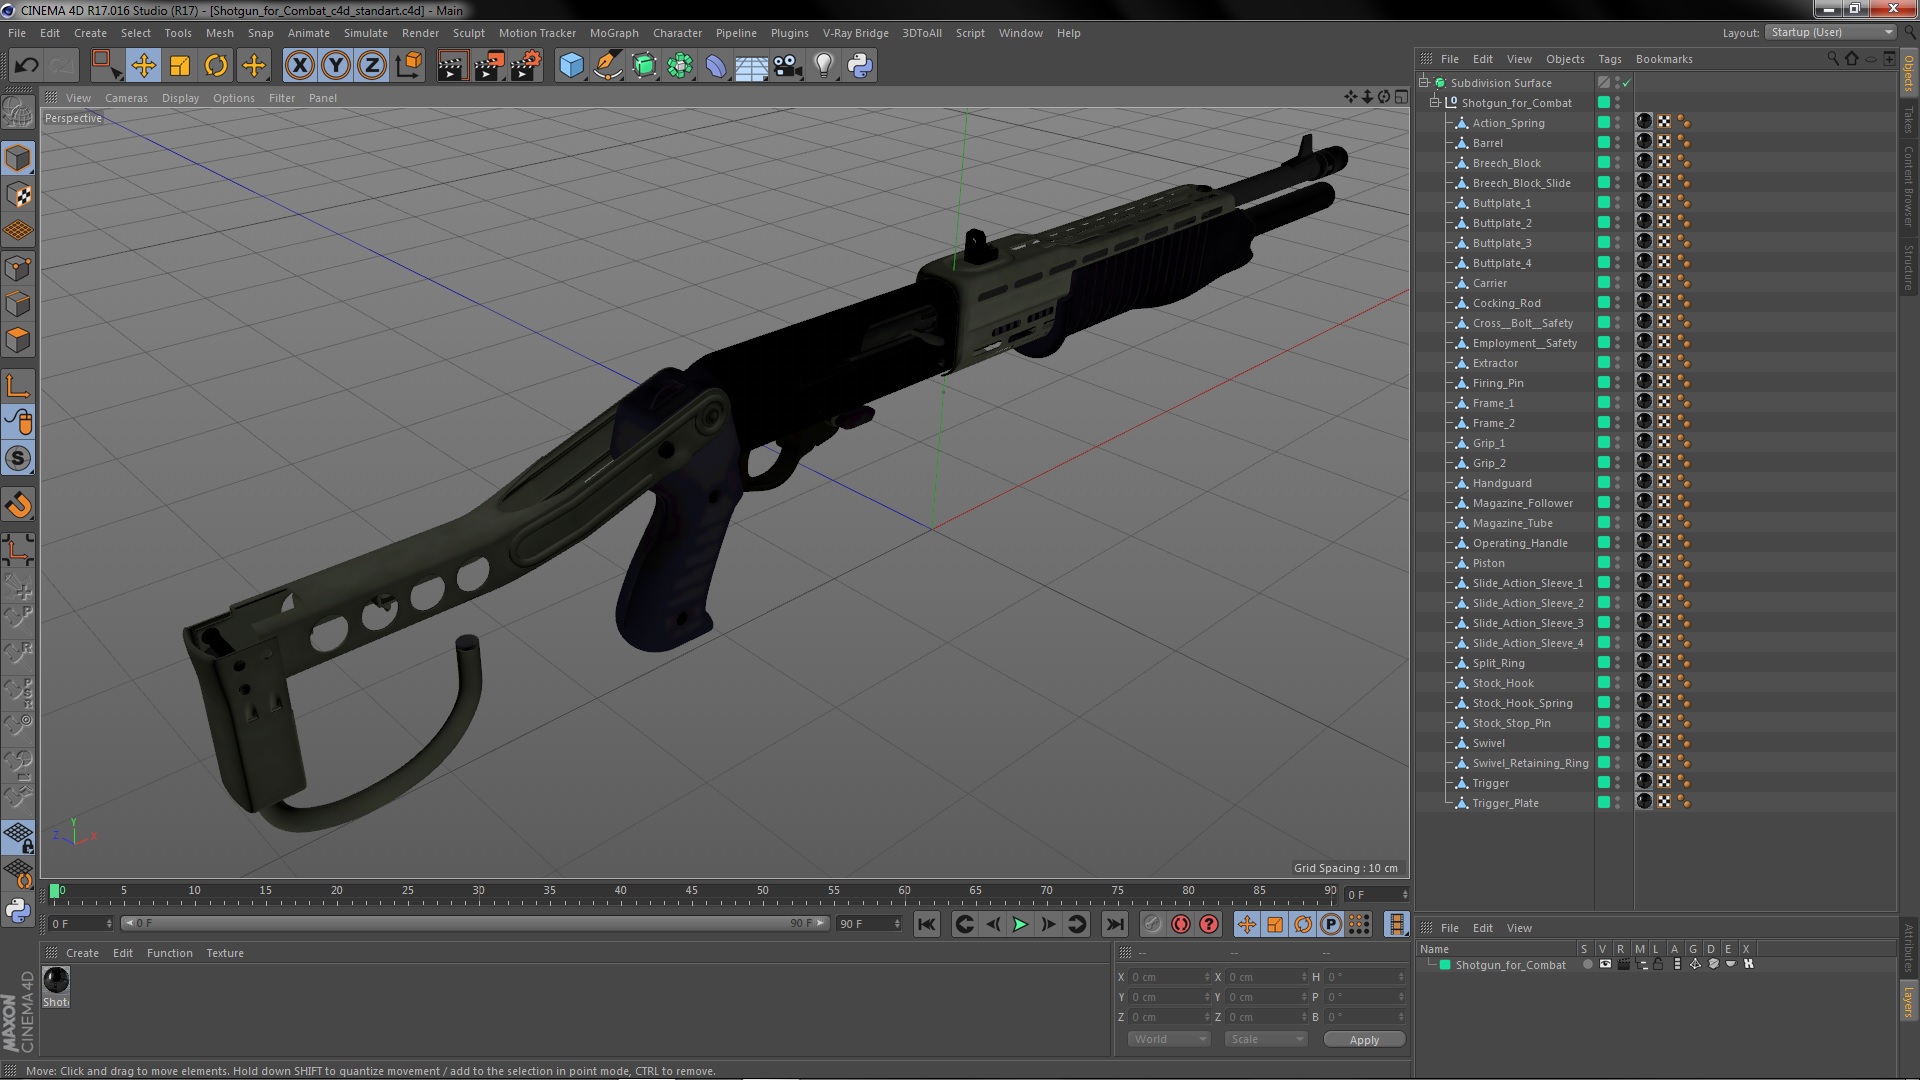Viewport: 1920px width, 1080px height.
Task: Open the Python script icon in toolbar
Action: [860, 66]
